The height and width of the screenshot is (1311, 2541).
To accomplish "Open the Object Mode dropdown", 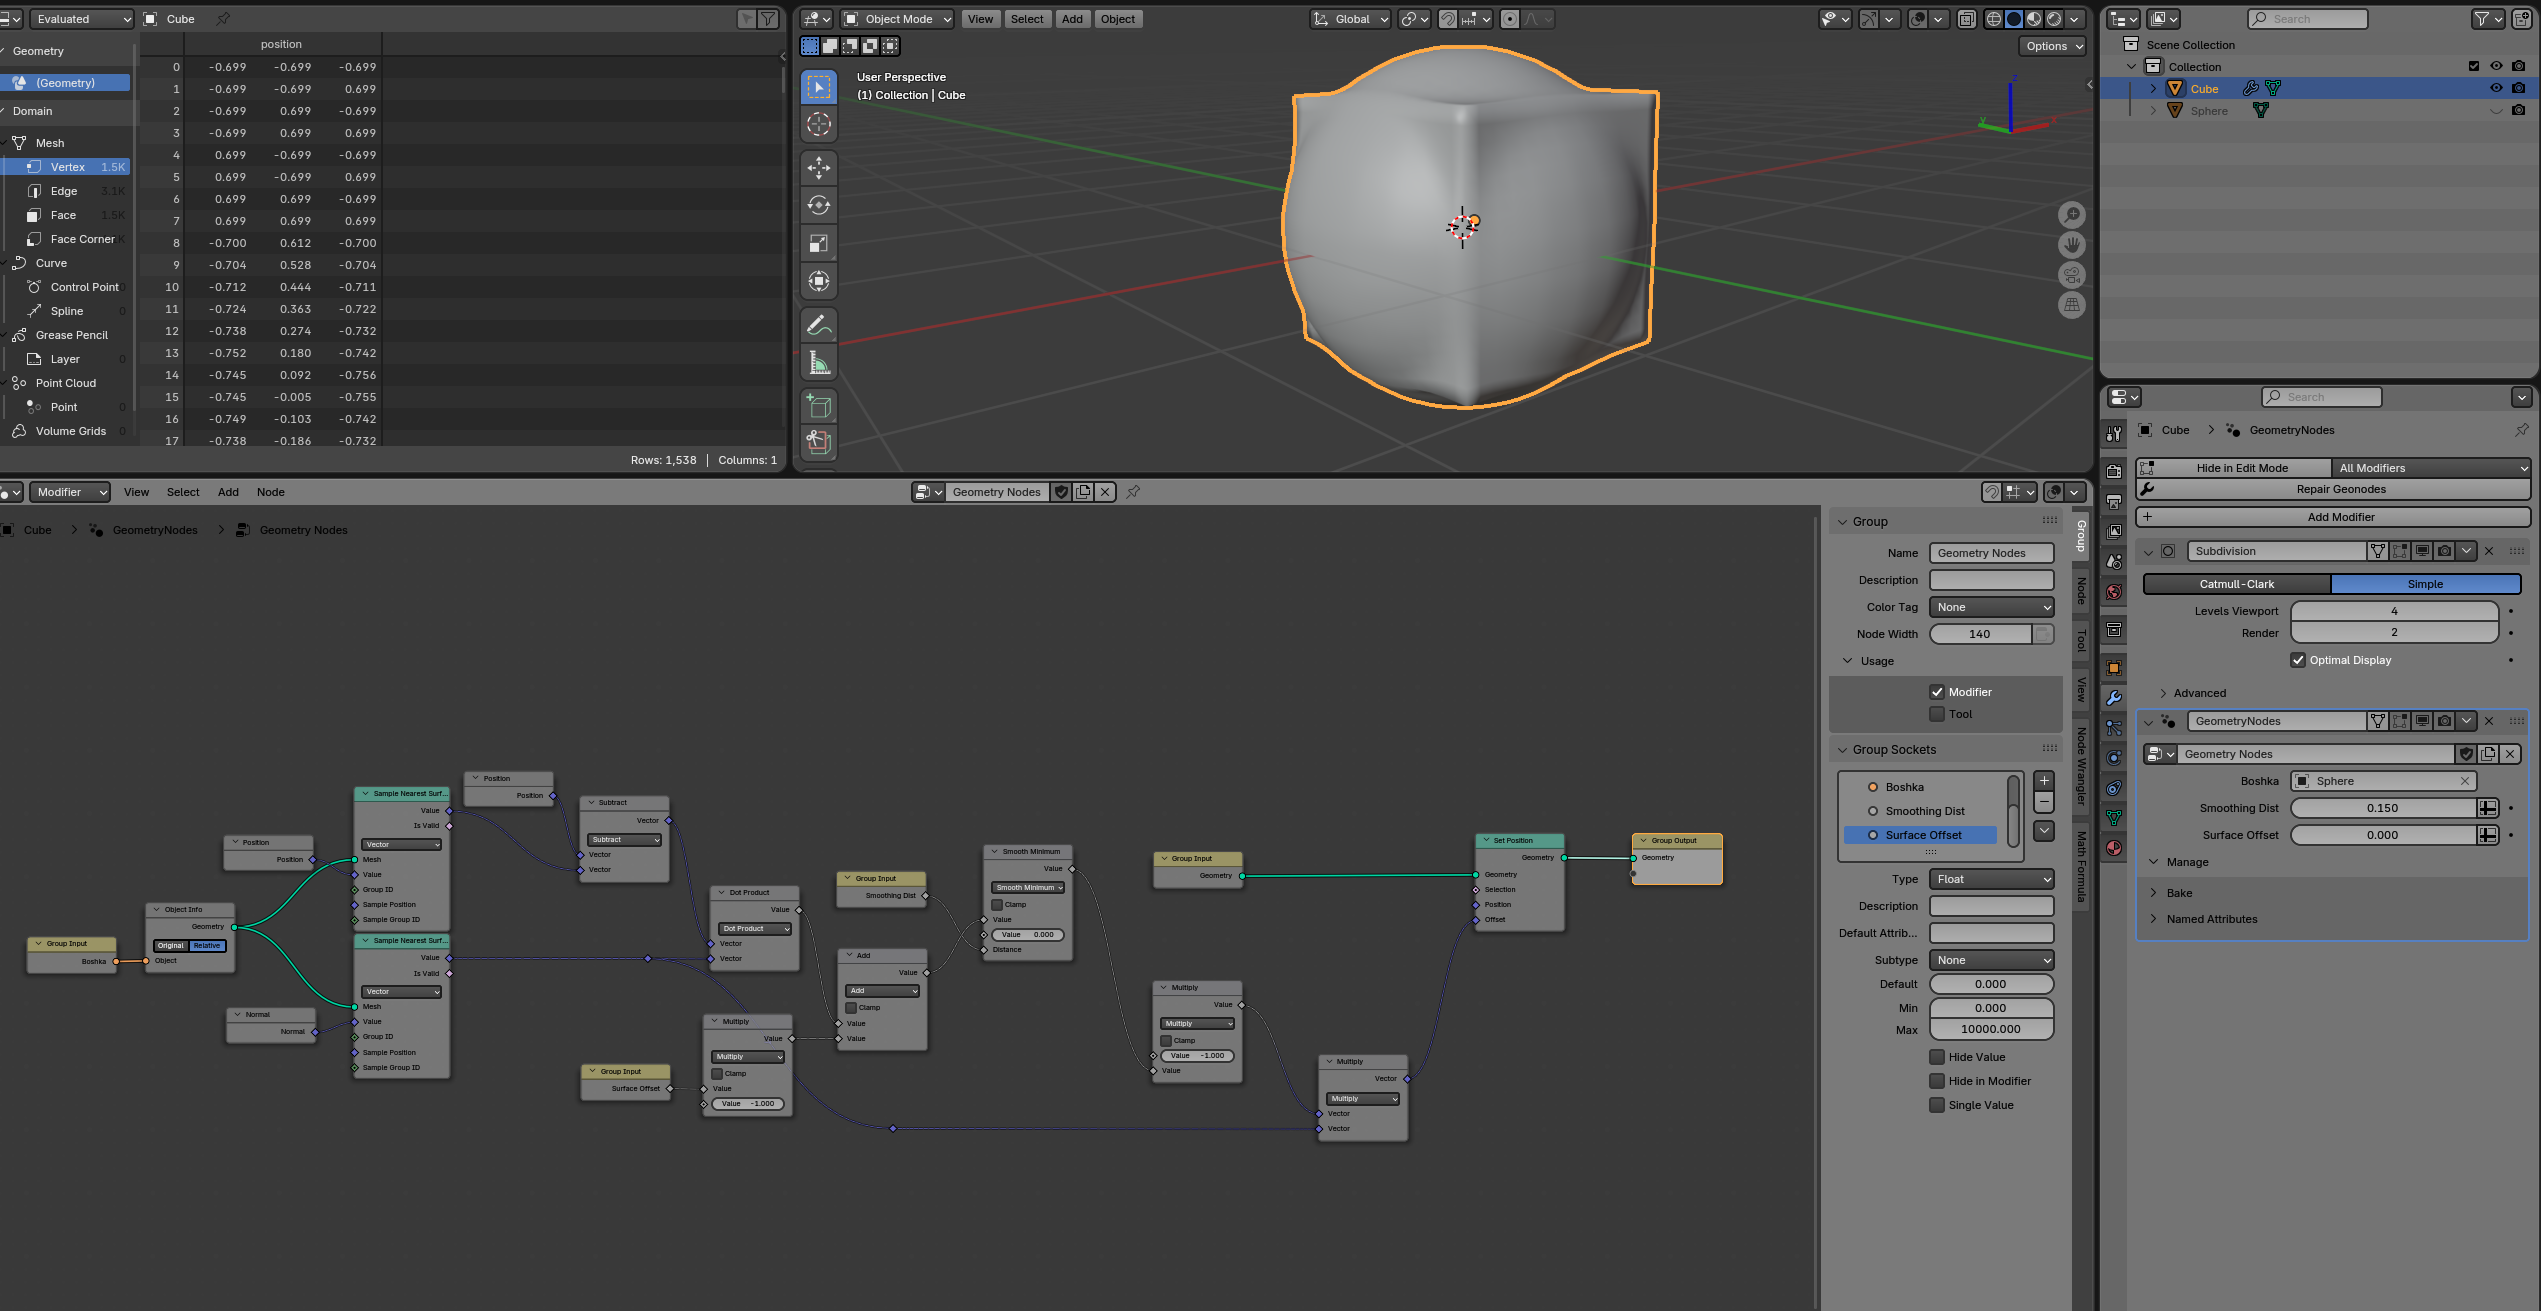I will 897,19.
